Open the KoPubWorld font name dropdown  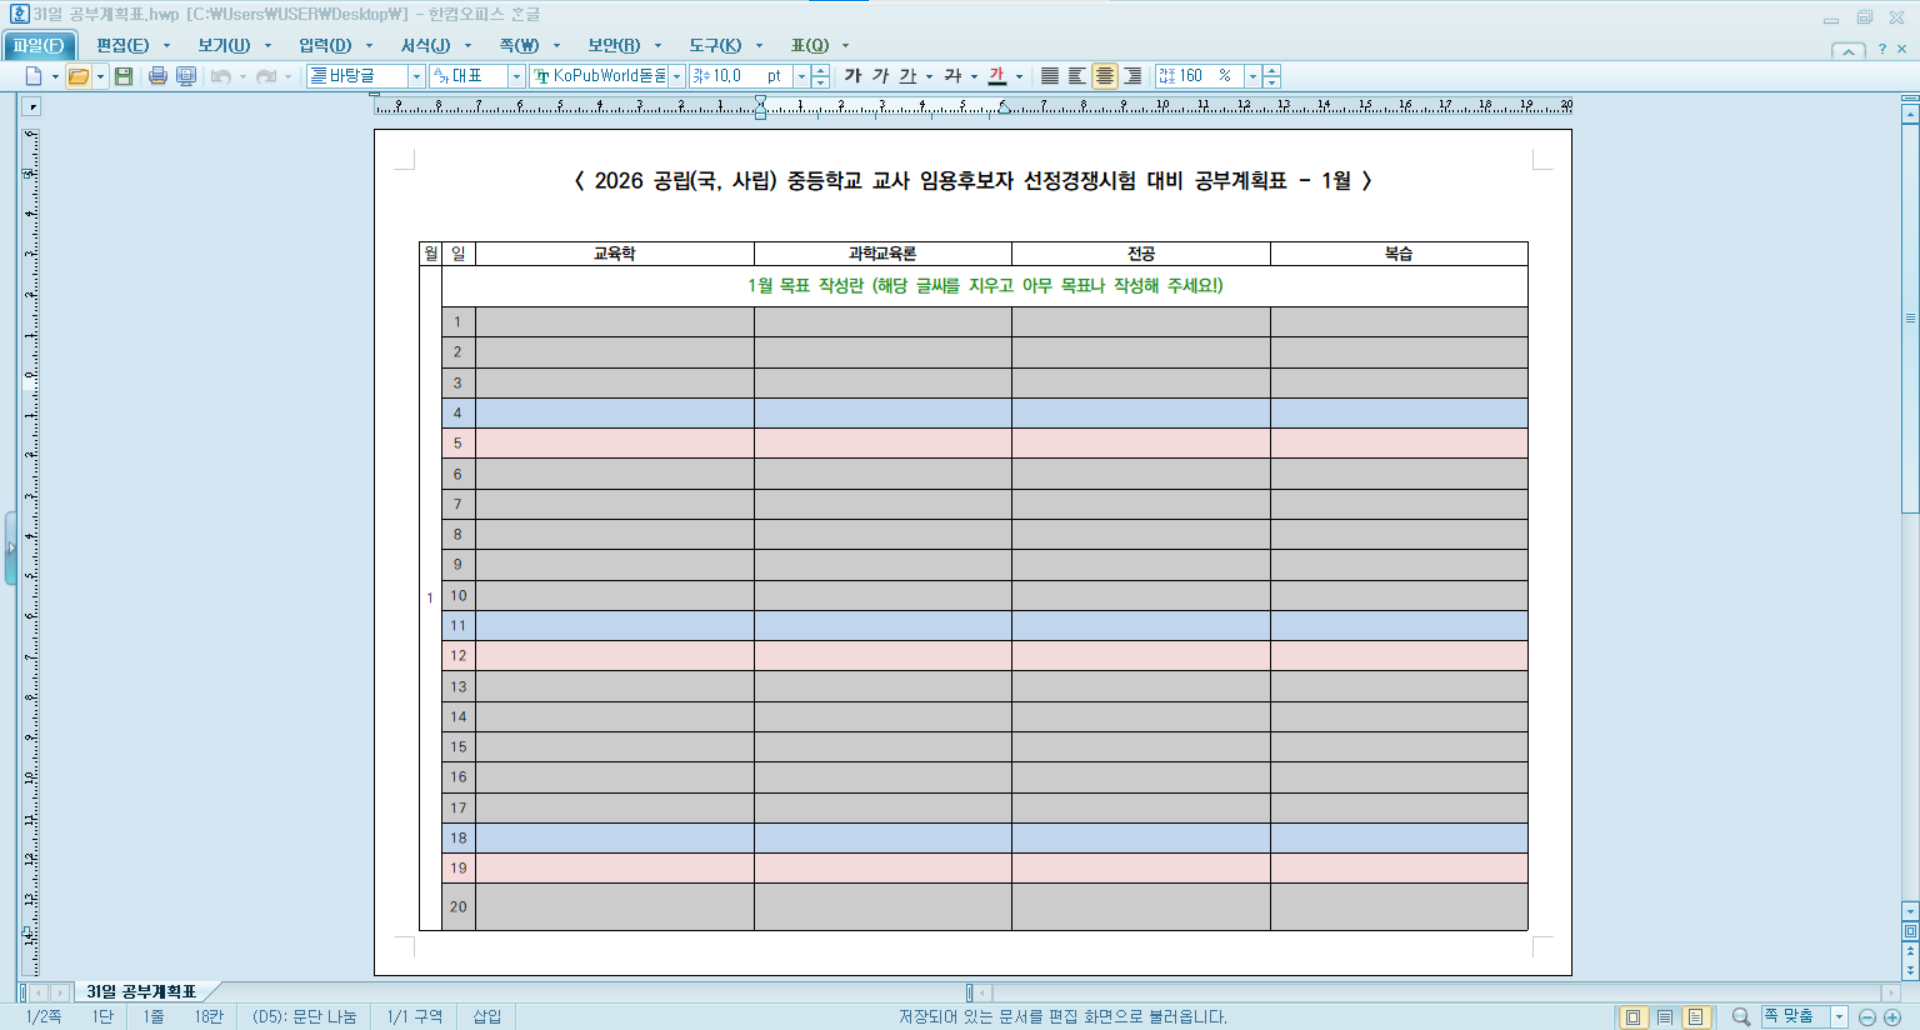pyautogui.click(x=677, y=76)
